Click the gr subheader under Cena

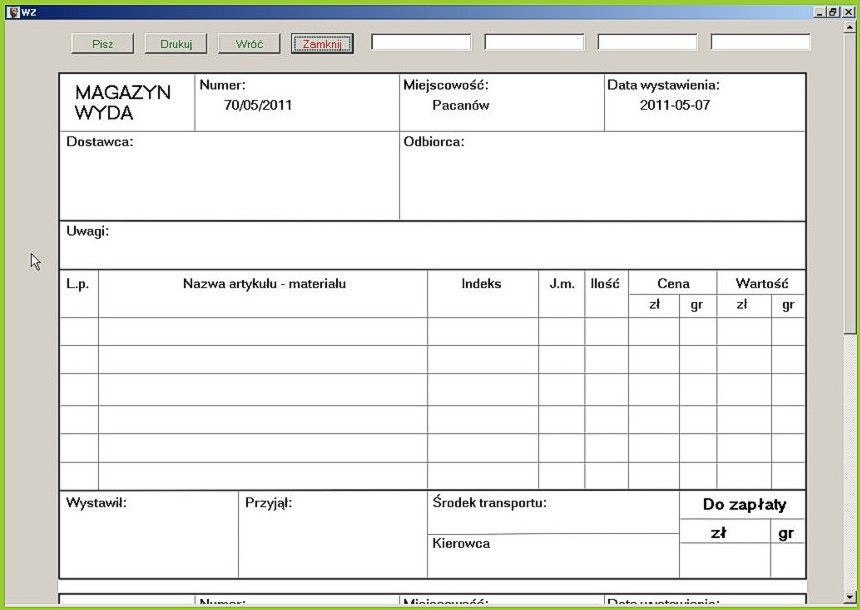pos(697,306)
